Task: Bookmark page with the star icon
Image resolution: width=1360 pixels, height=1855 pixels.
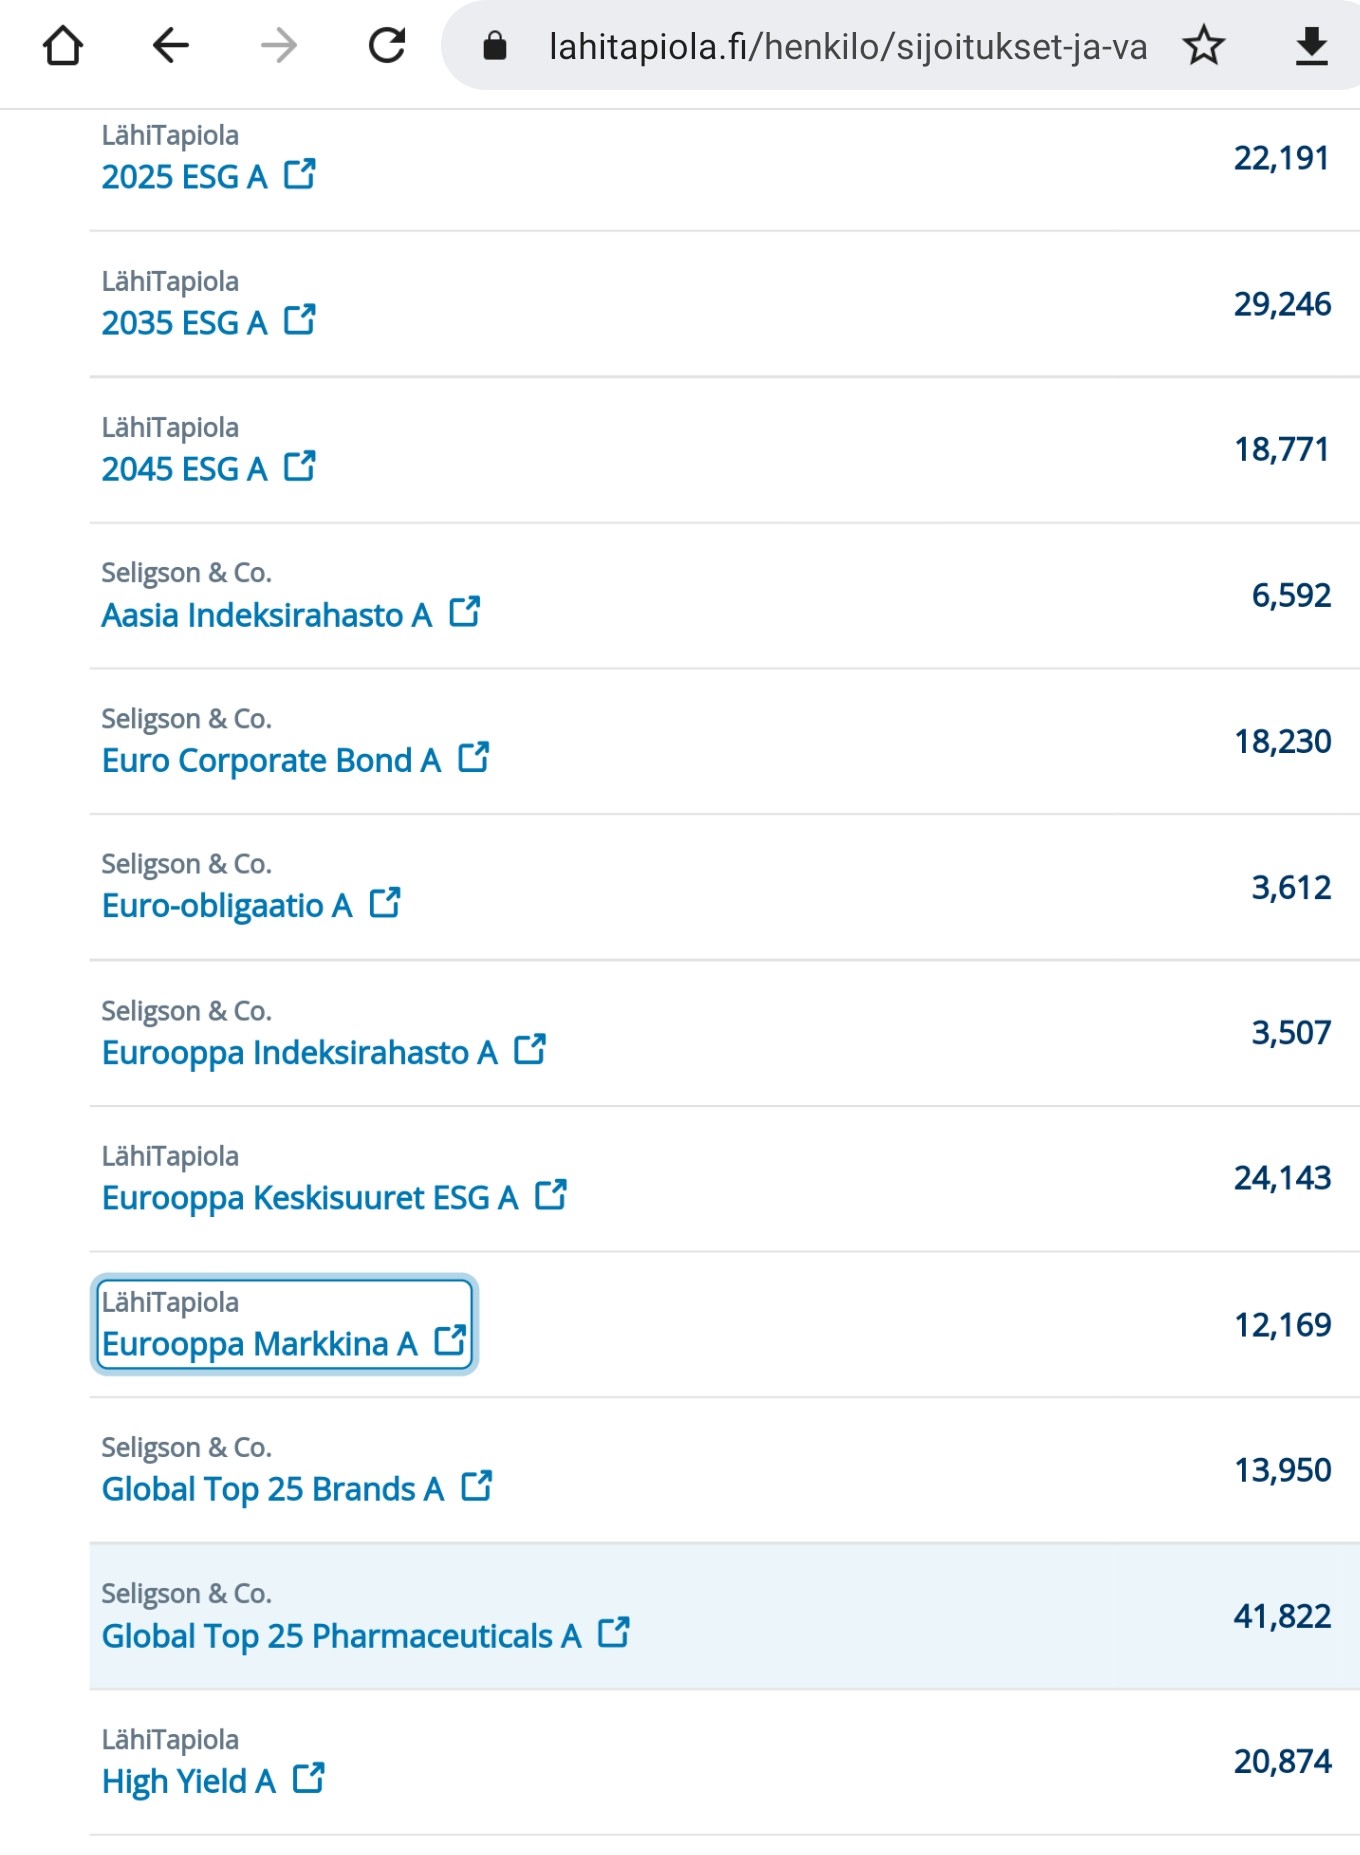Action: (1203, 46)
